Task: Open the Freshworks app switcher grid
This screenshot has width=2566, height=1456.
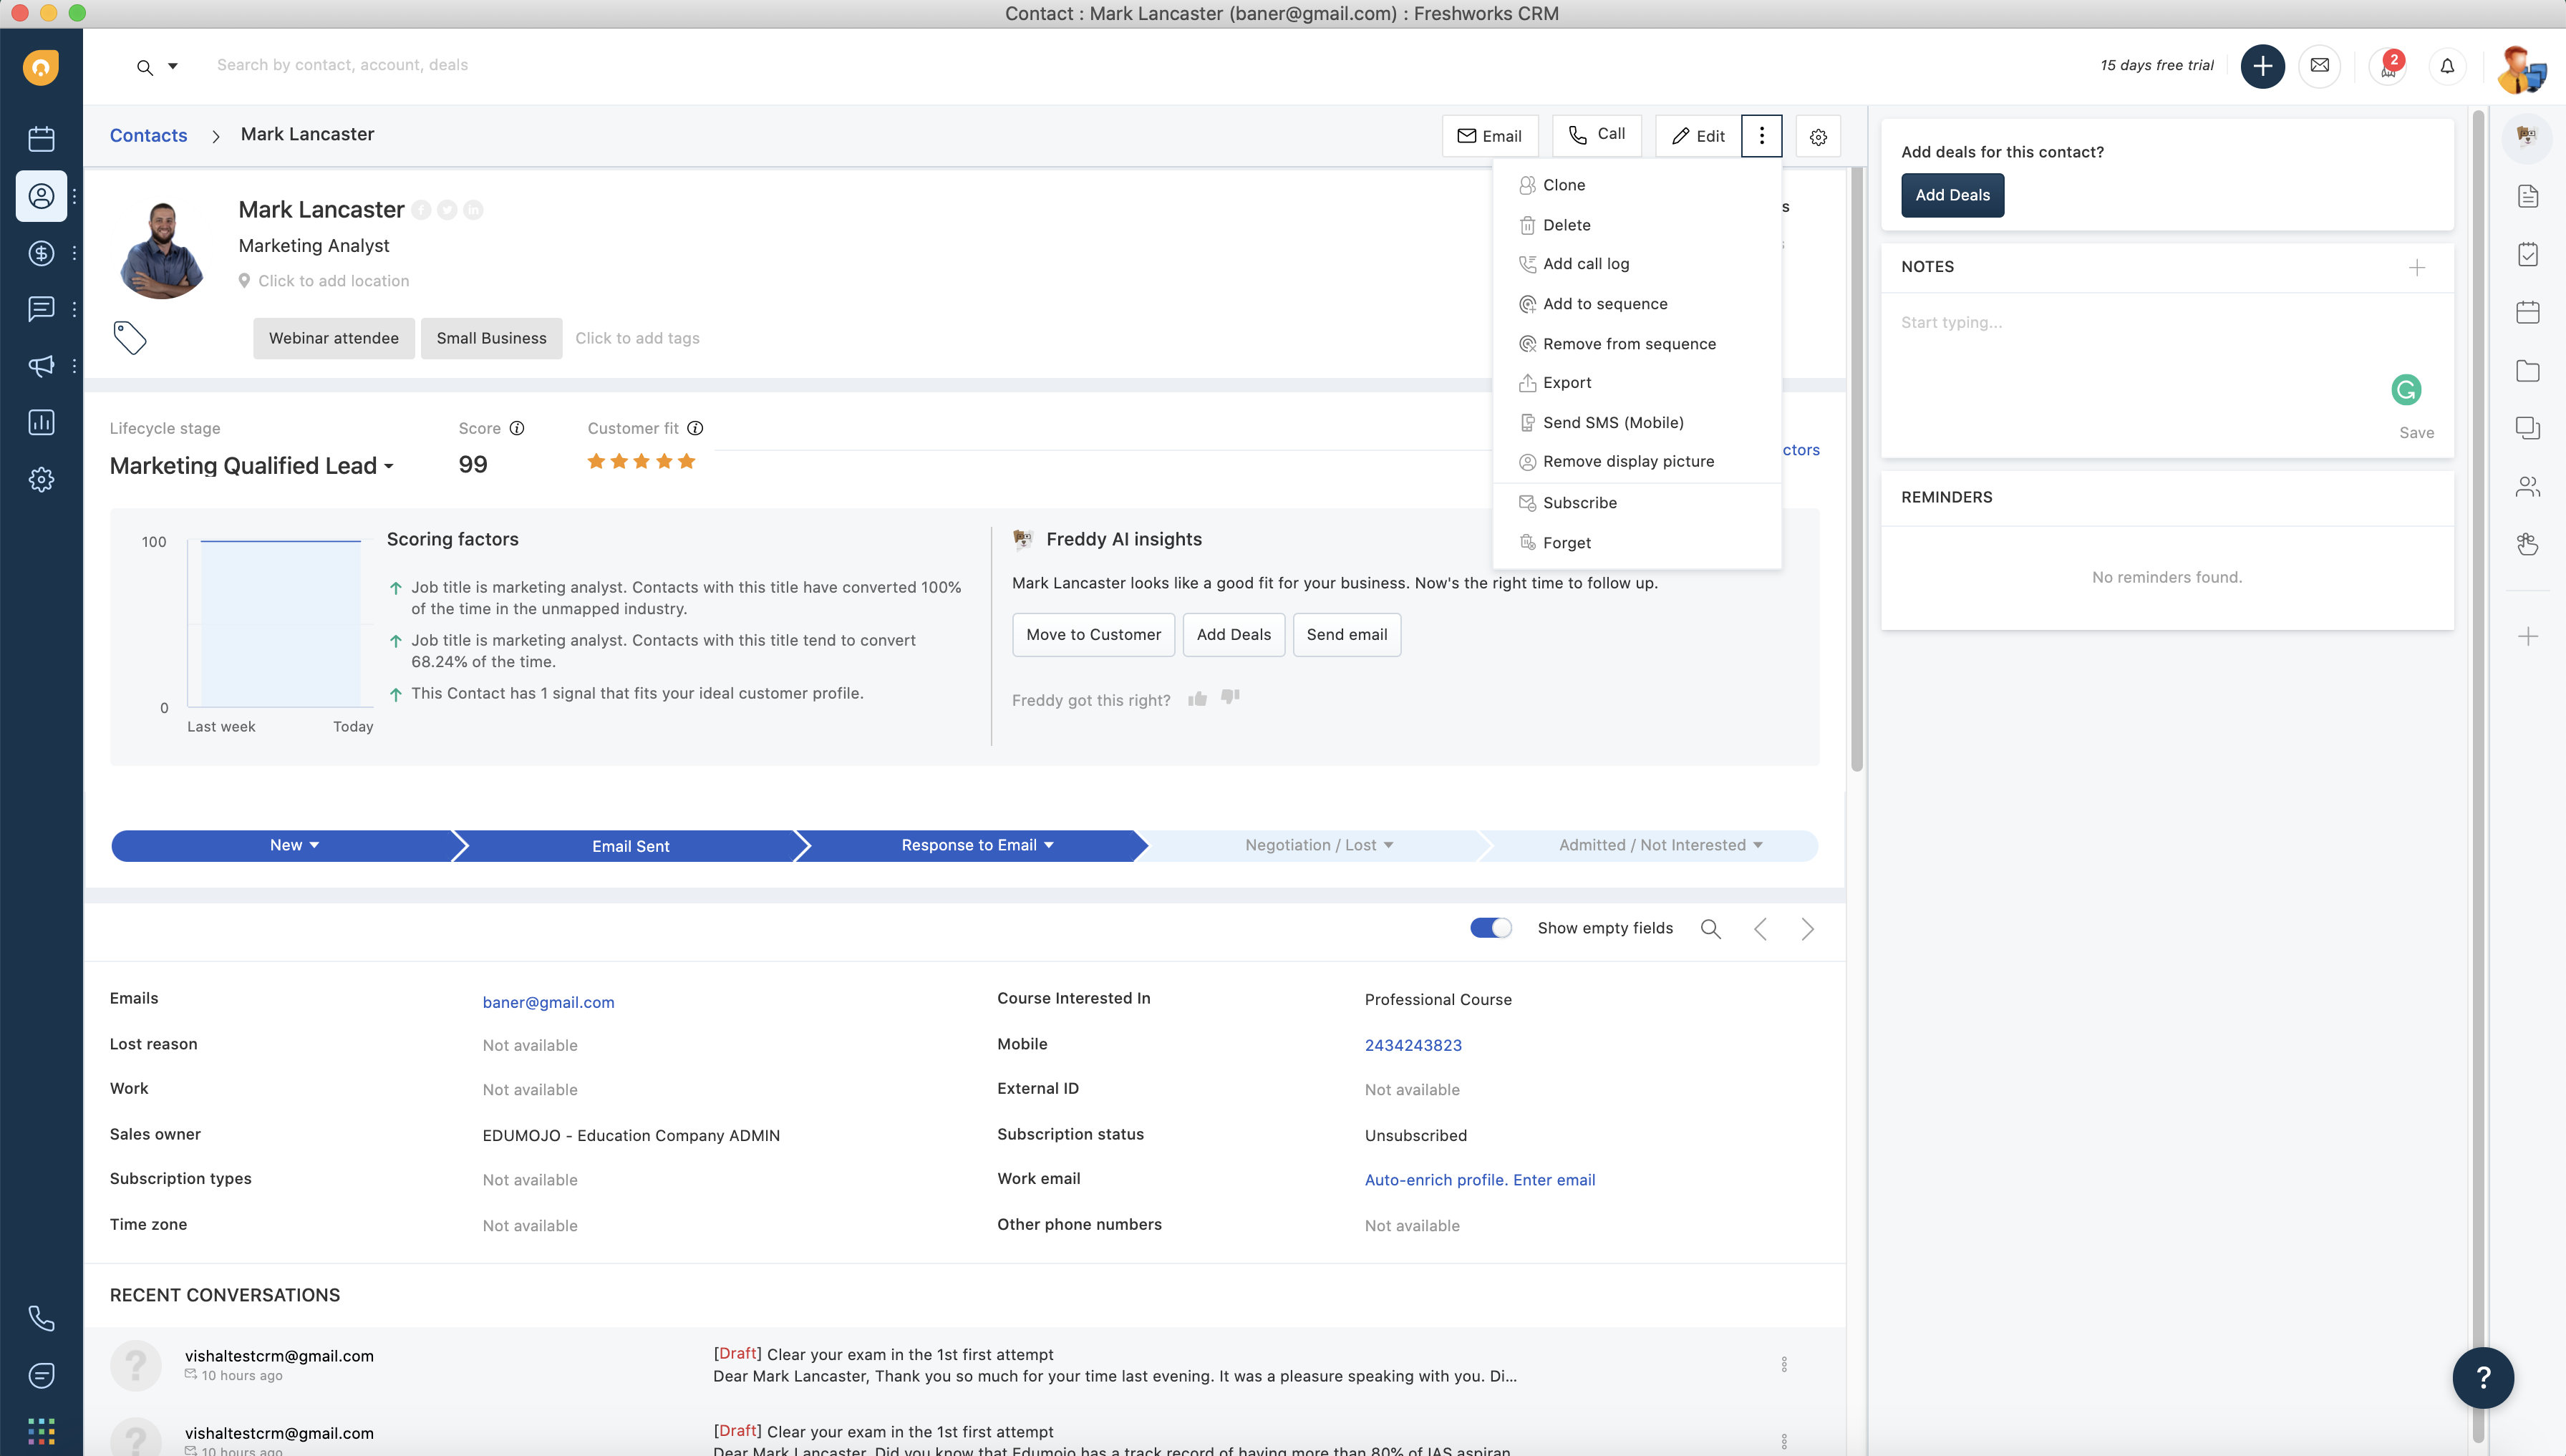Action: coord(41,1431)
